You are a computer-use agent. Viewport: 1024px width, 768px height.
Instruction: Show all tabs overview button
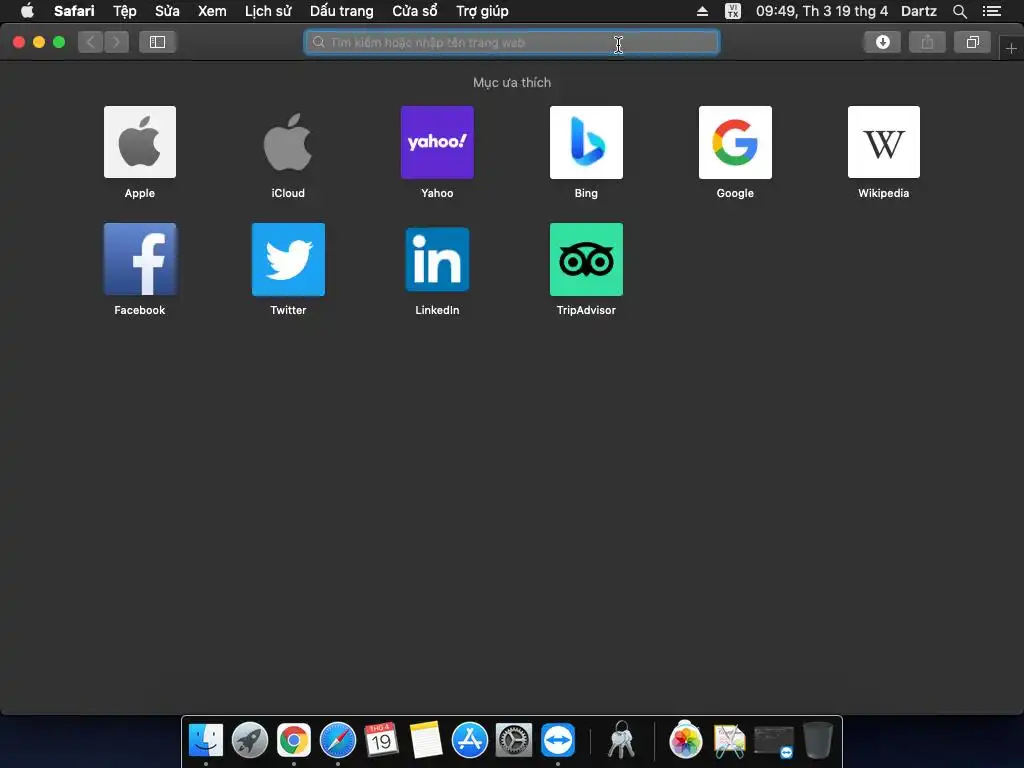point(972,42)
